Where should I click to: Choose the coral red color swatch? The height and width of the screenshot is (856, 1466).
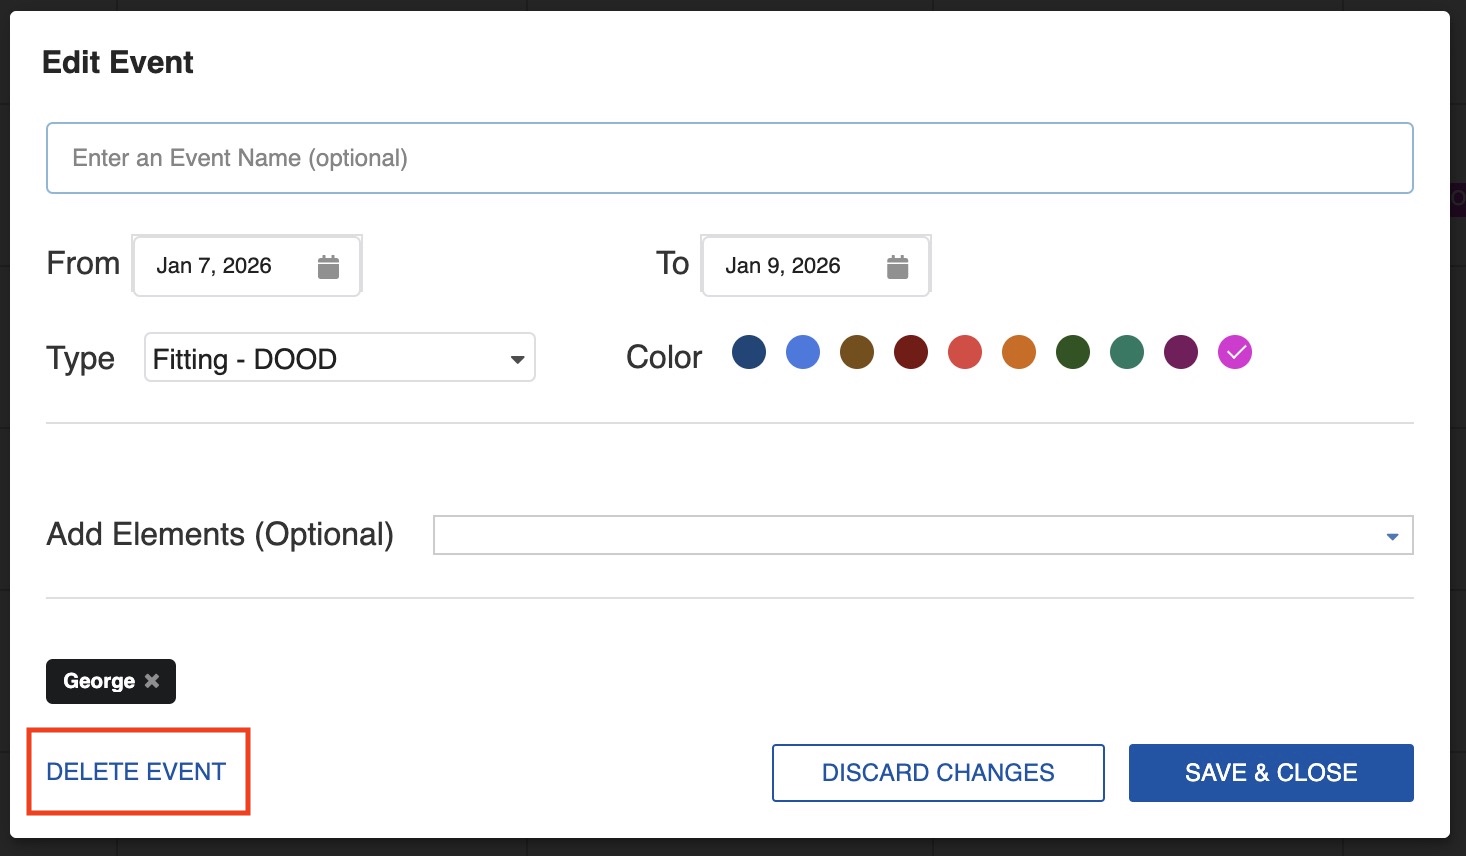pyautogui.click(x=965, y=352)
